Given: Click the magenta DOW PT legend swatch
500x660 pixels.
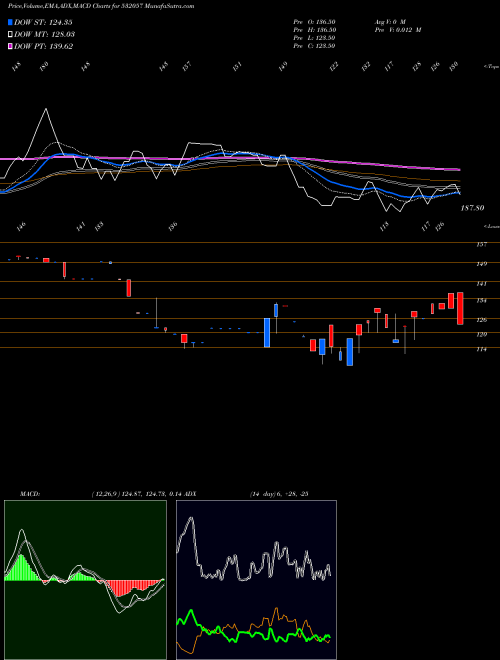Looking at the screenshot, I should point(10,46).
